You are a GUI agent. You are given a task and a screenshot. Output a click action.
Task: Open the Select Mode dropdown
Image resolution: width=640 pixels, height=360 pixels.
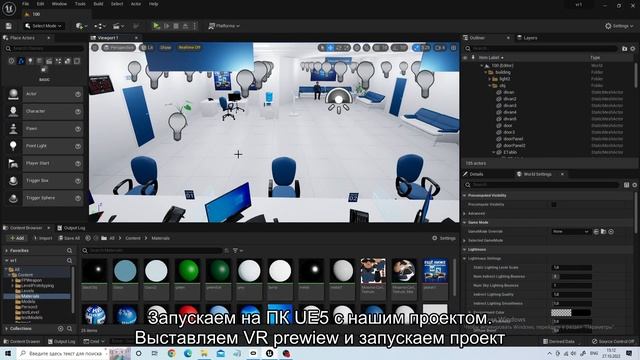43,26
